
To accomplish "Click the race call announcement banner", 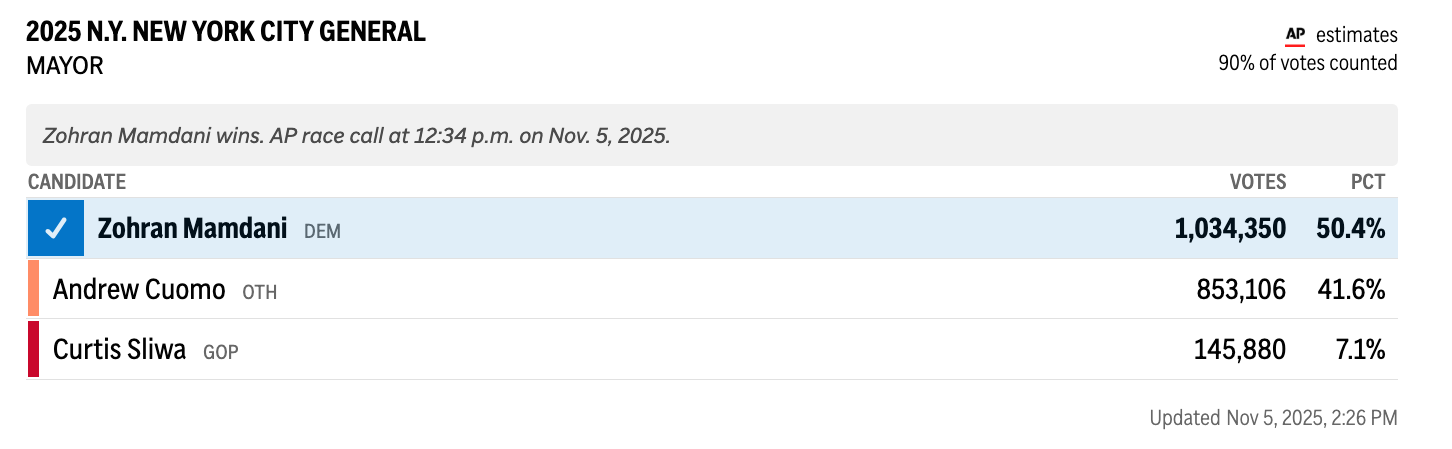I will (711, 135).
